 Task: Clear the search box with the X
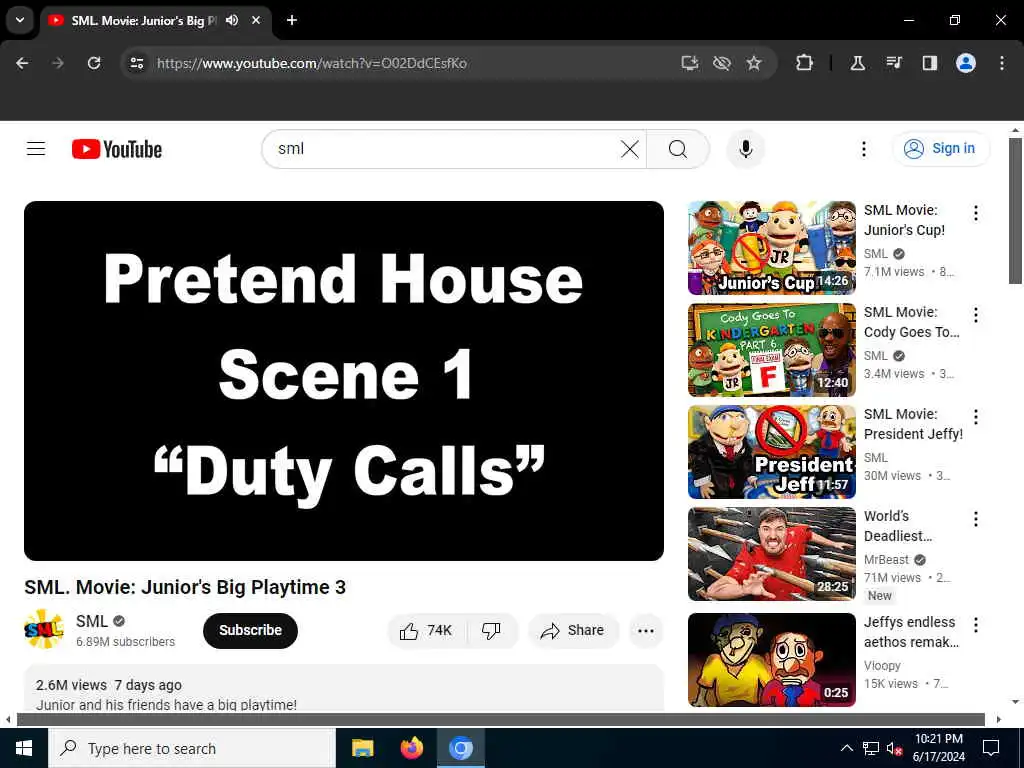pos(630,149)
